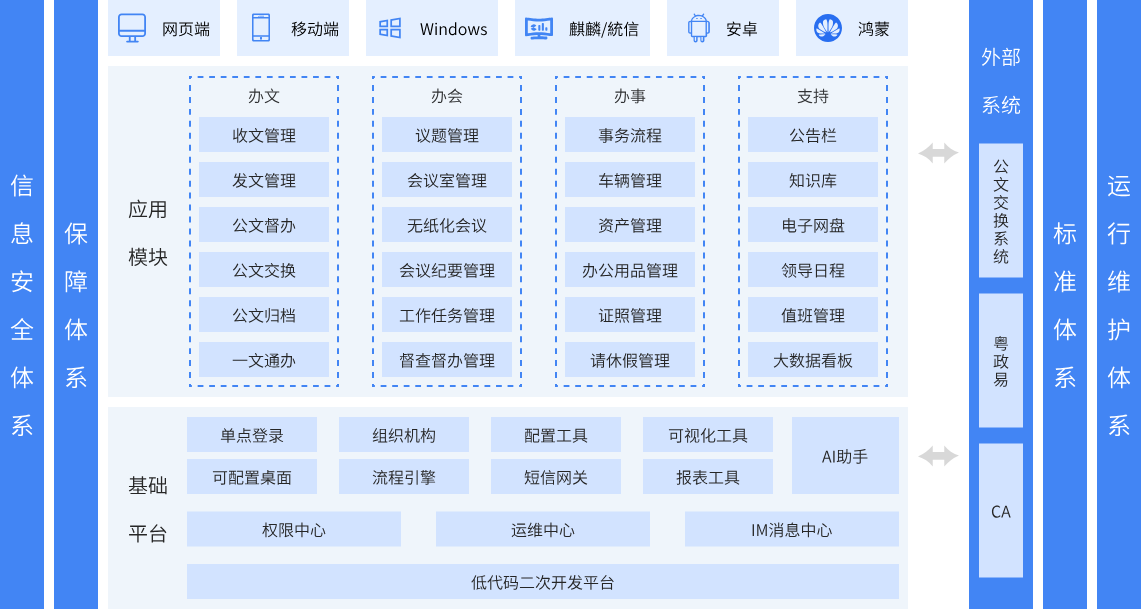Click the lower double-headed arrow icon

938,456
